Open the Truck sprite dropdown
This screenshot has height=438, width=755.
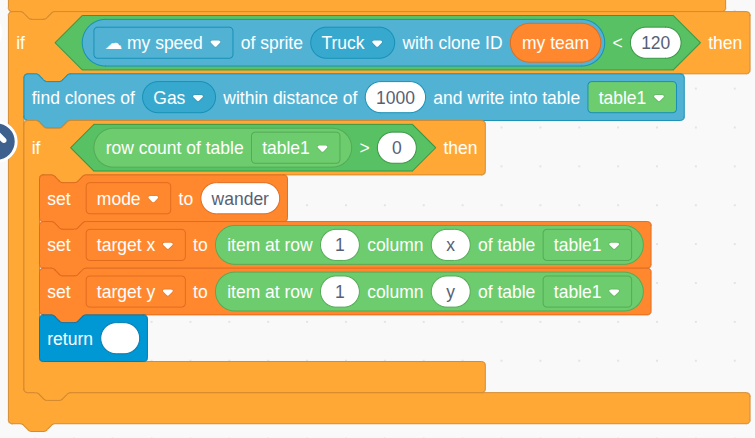pyautogui.click(x=352, y=43)
